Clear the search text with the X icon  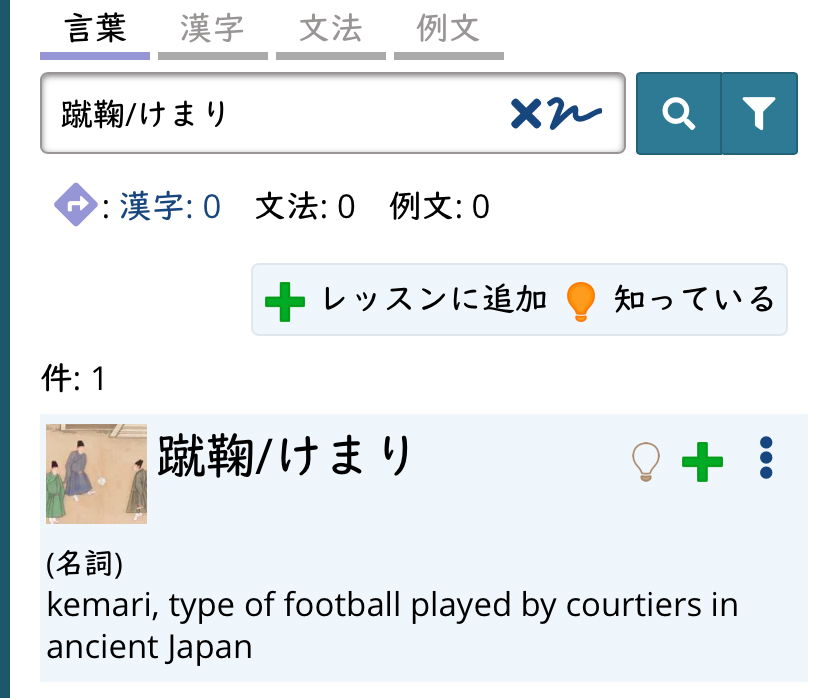click(526, 114)
